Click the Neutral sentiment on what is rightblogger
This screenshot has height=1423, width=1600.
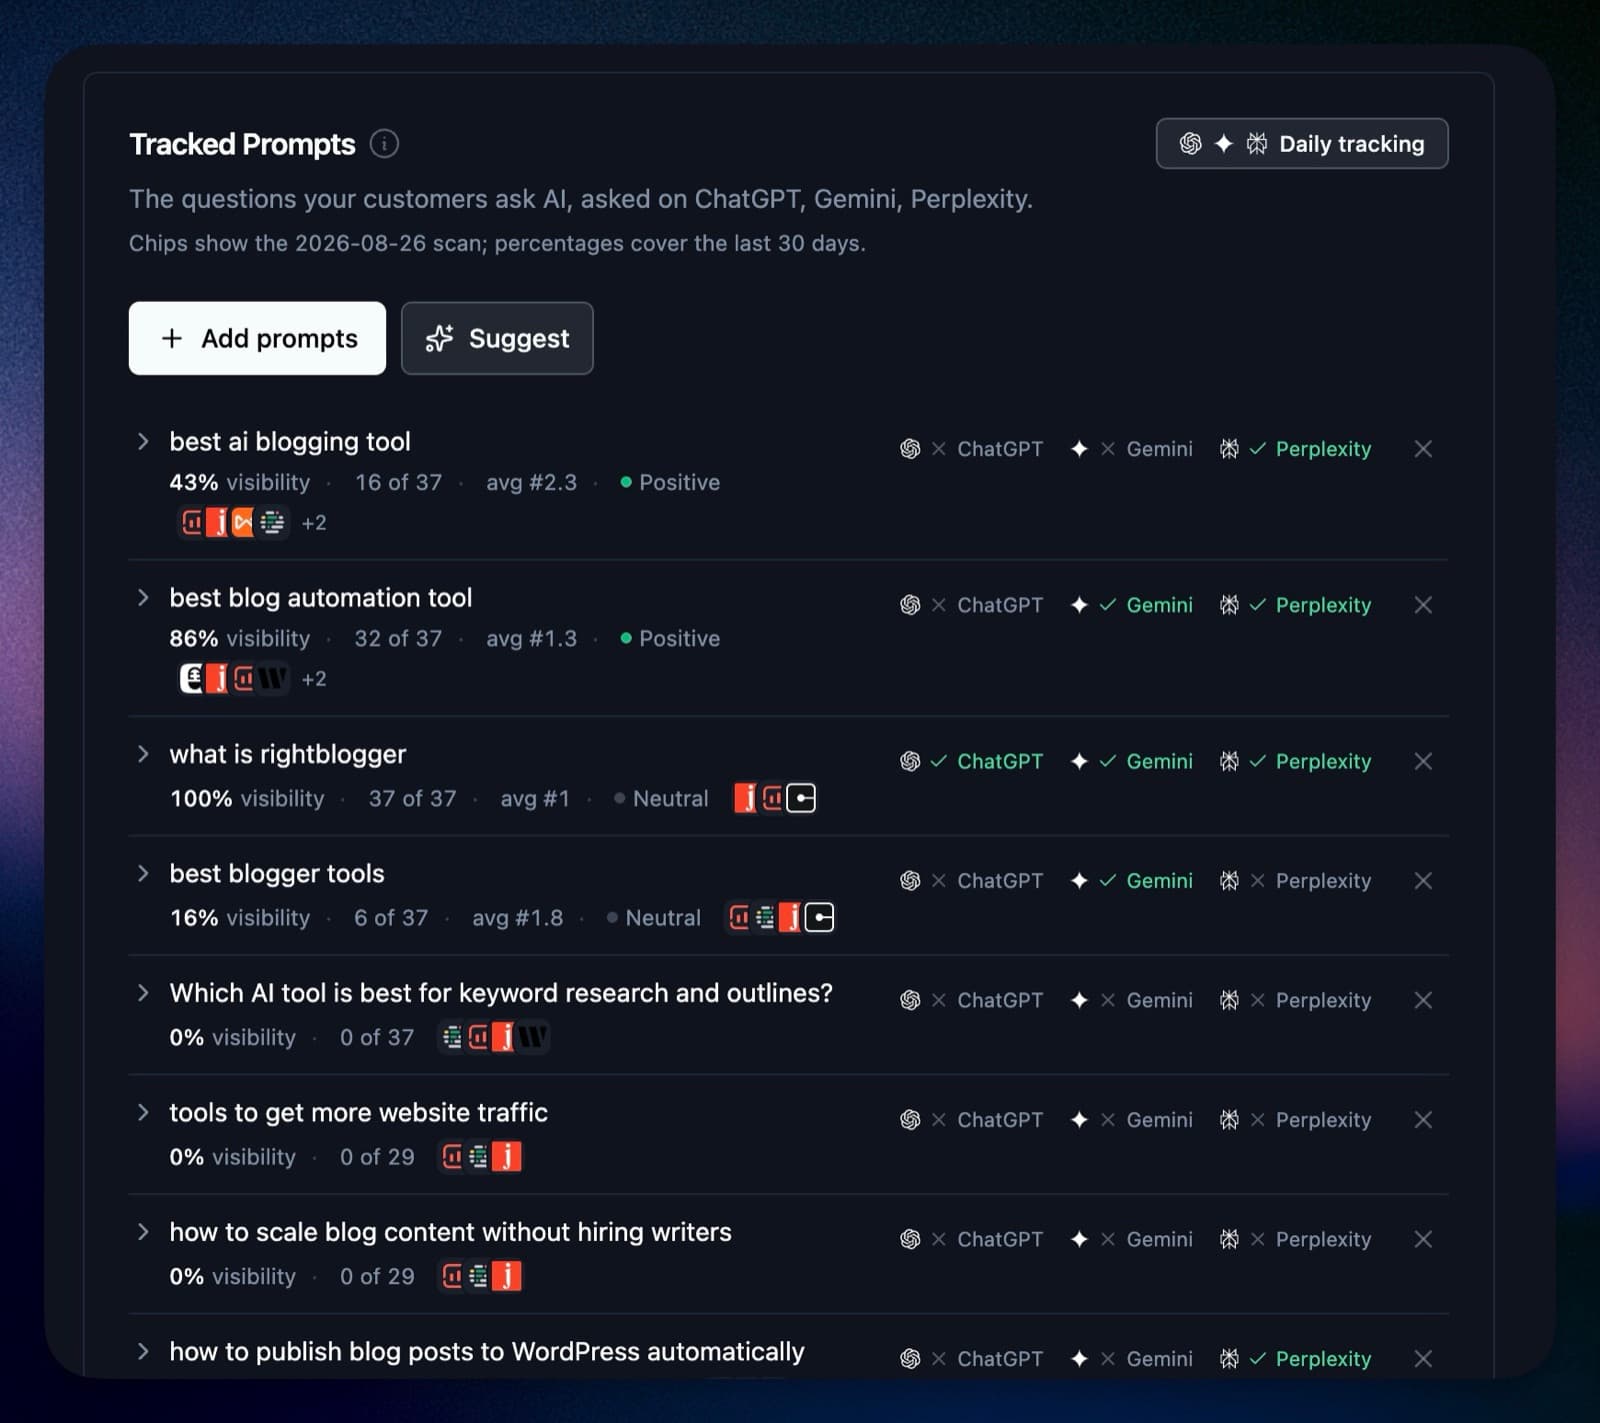(661, 798)
